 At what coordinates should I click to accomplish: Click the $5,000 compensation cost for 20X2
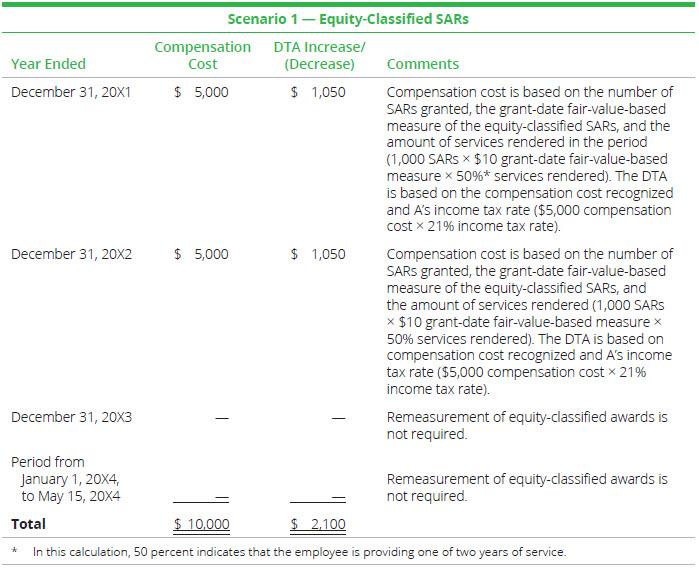[x=201, y=254]
